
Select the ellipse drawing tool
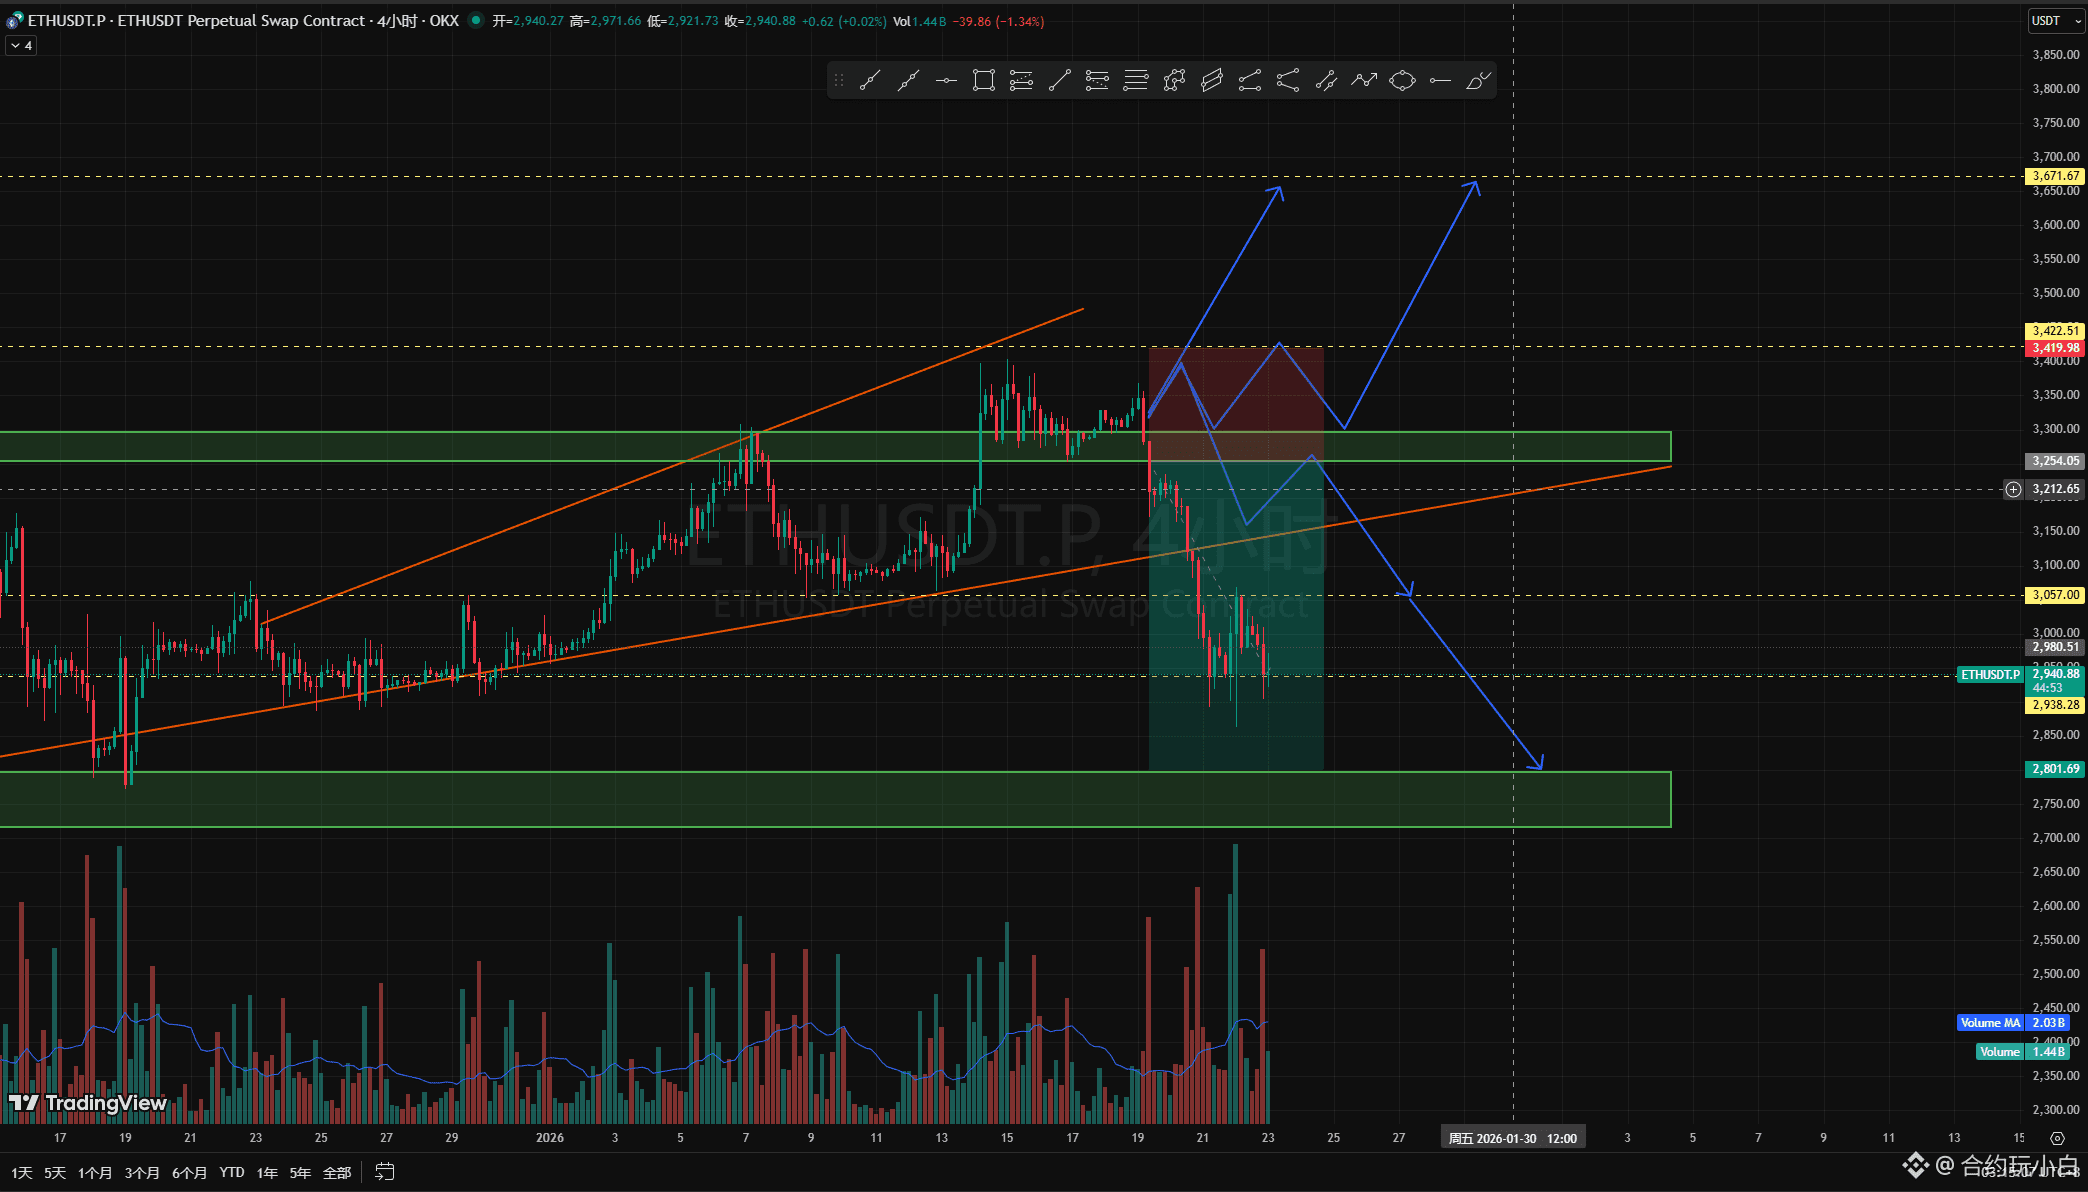point(1402,81)
